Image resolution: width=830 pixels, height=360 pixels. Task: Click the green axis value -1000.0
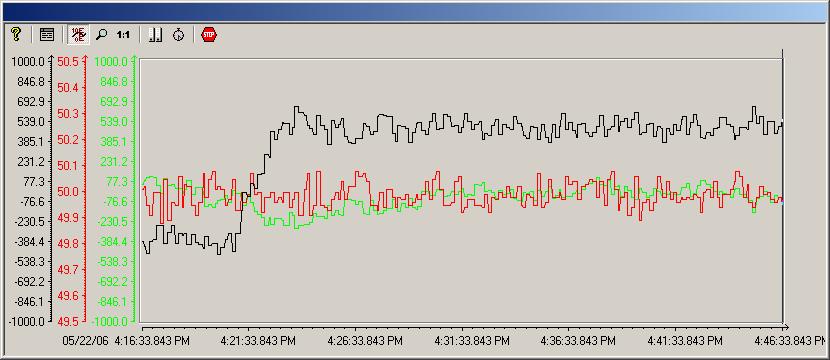[x=110, y=321]
